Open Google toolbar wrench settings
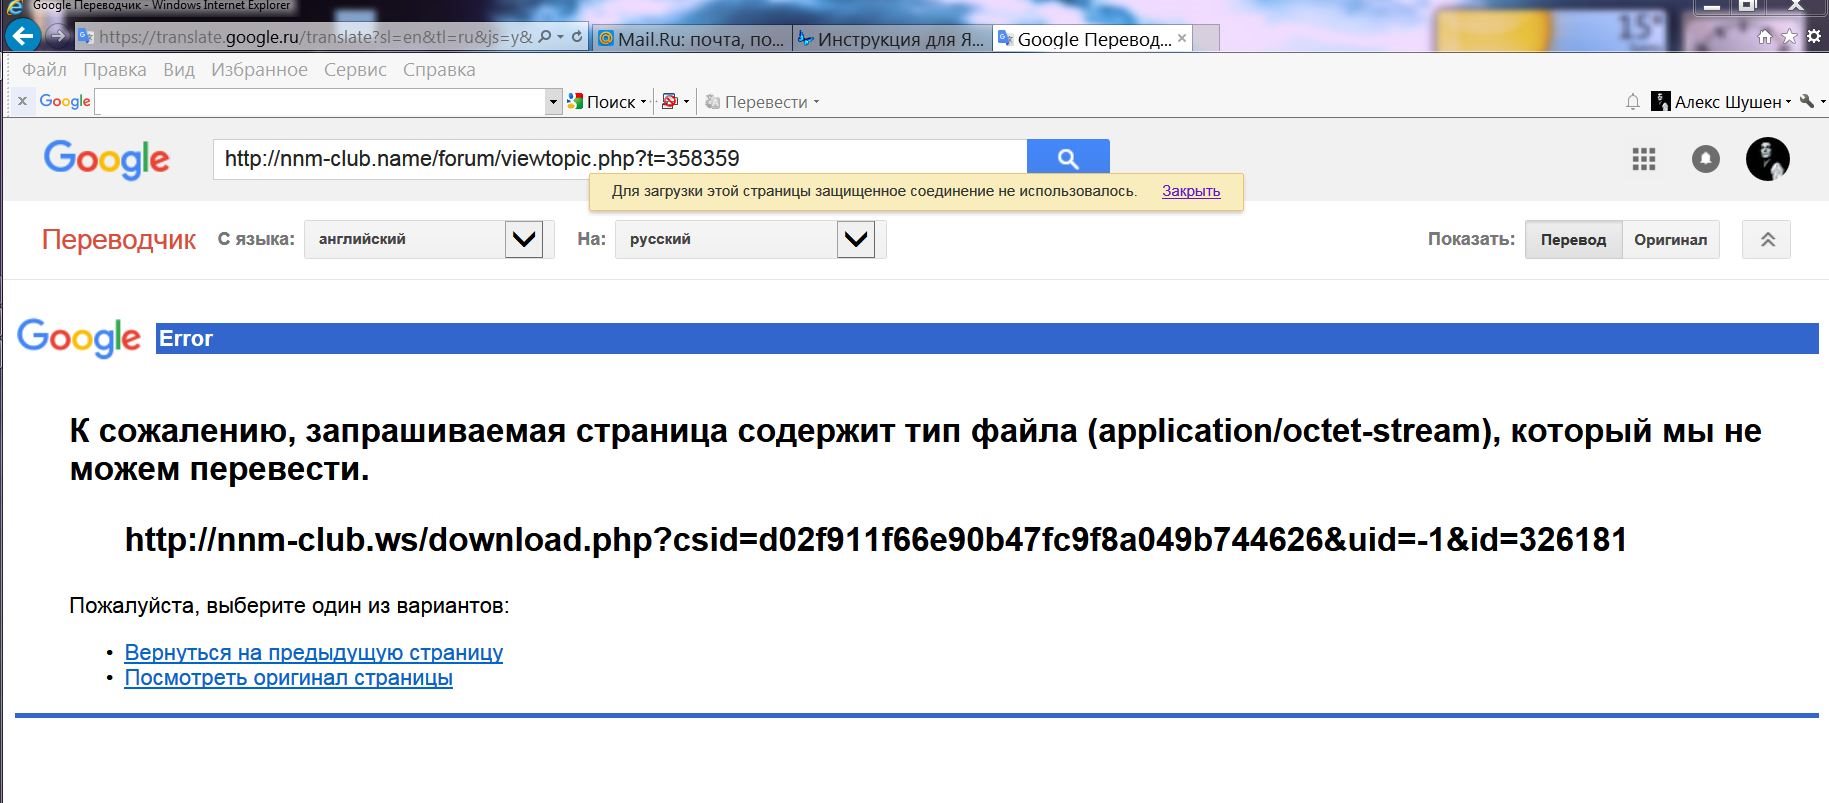 tap(1806, 101)
